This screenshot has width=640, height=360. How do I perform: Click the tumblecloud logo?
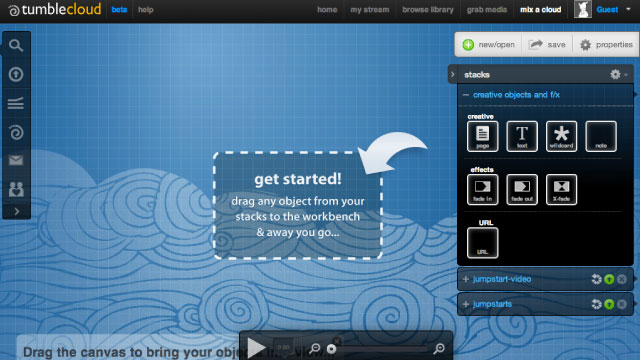coord(54,9)
